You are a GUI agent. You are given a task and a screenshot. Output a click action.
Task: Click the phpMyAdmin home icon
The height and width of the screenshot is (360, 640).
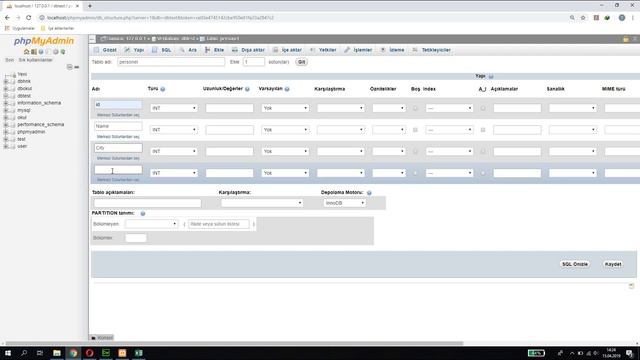click(x=27, y=52)
